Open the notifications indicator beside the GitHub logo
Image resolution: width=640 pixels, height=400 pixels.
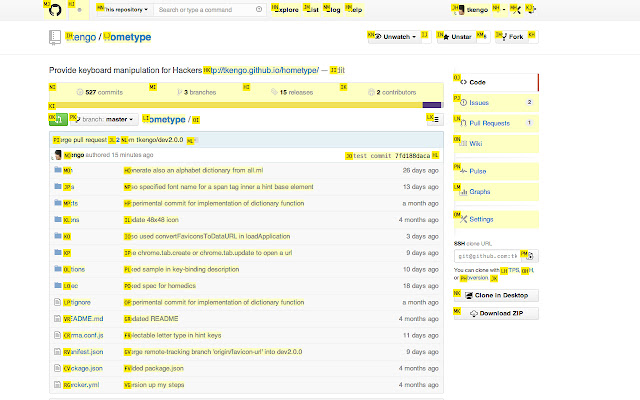click(x=79, y=10)
